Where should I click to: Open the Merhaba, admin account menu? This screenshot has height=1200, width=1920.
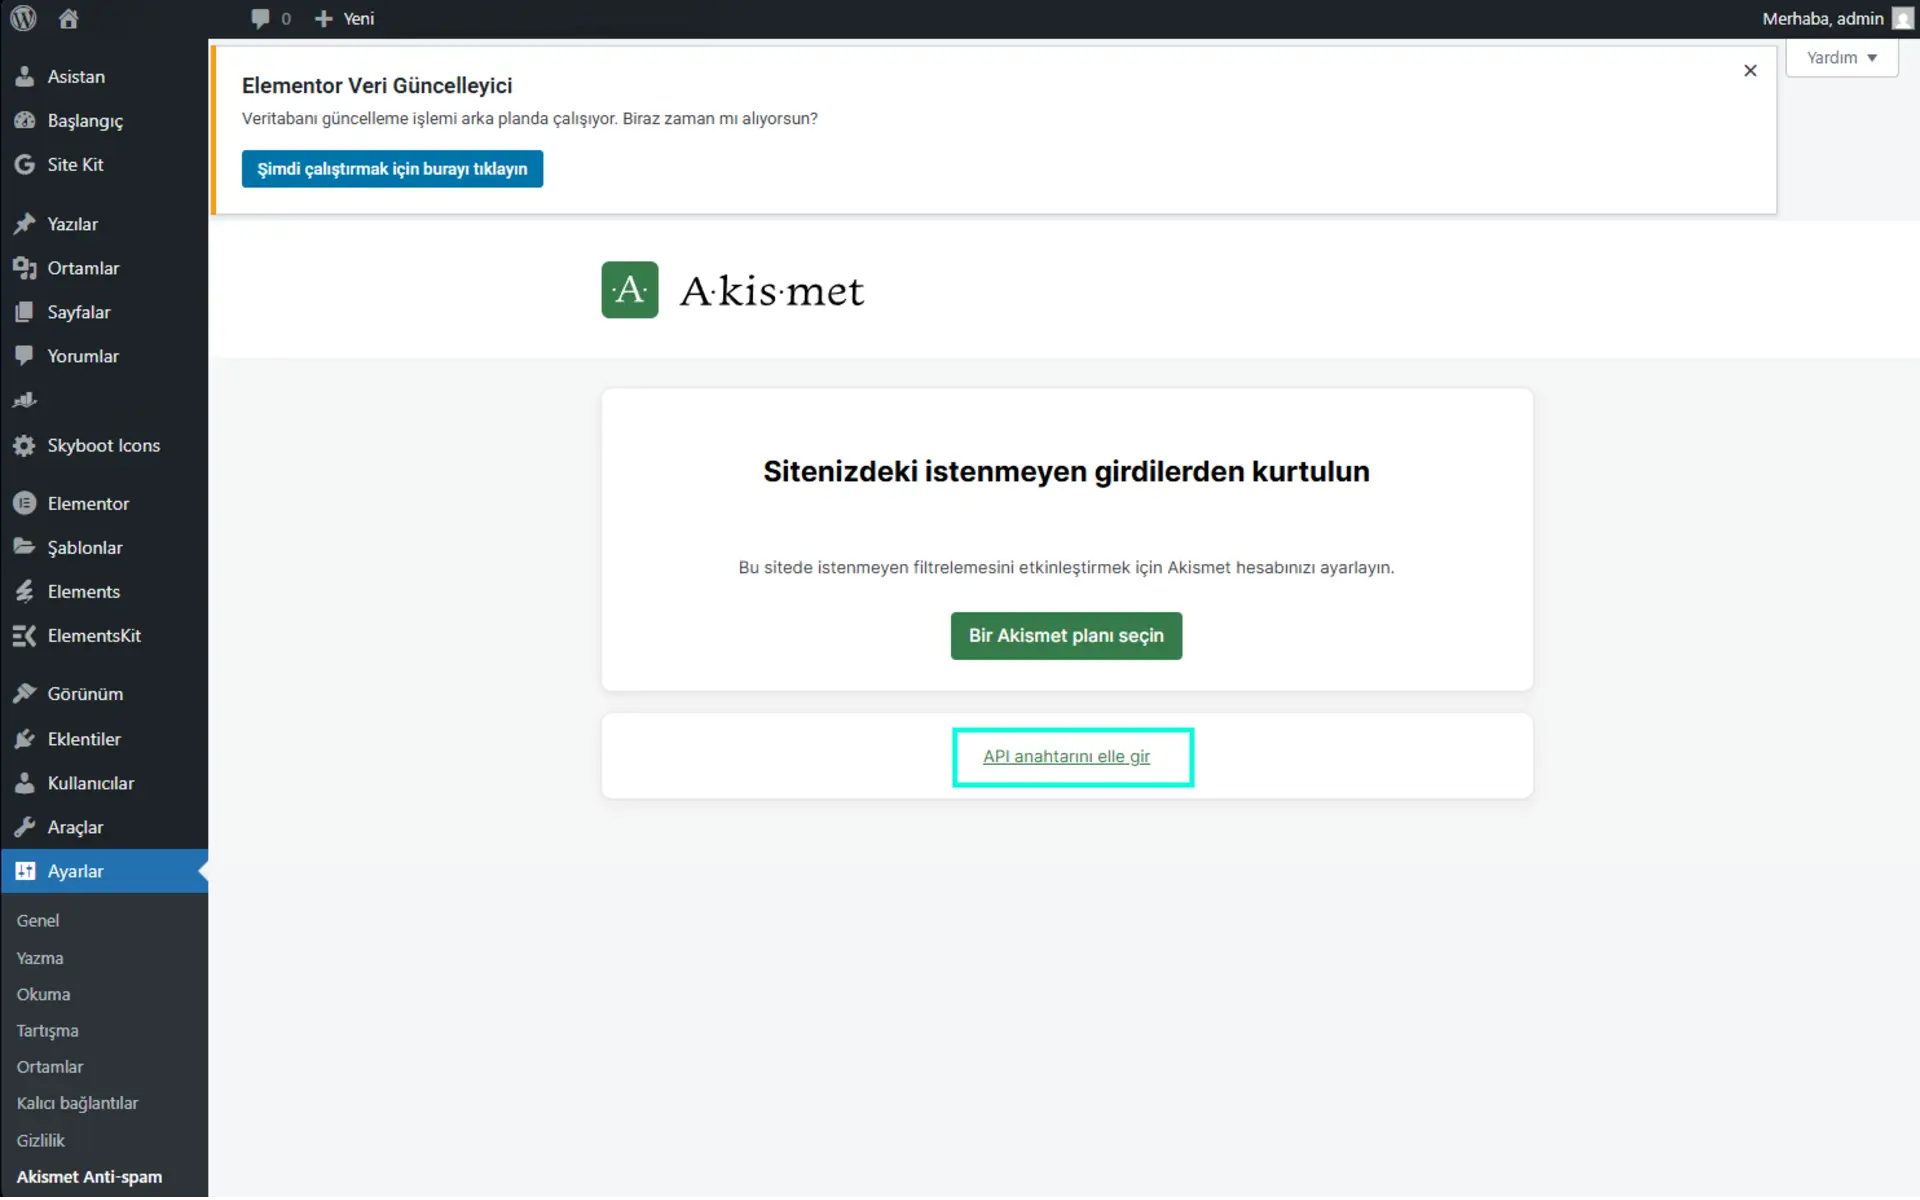point(1837,18)
